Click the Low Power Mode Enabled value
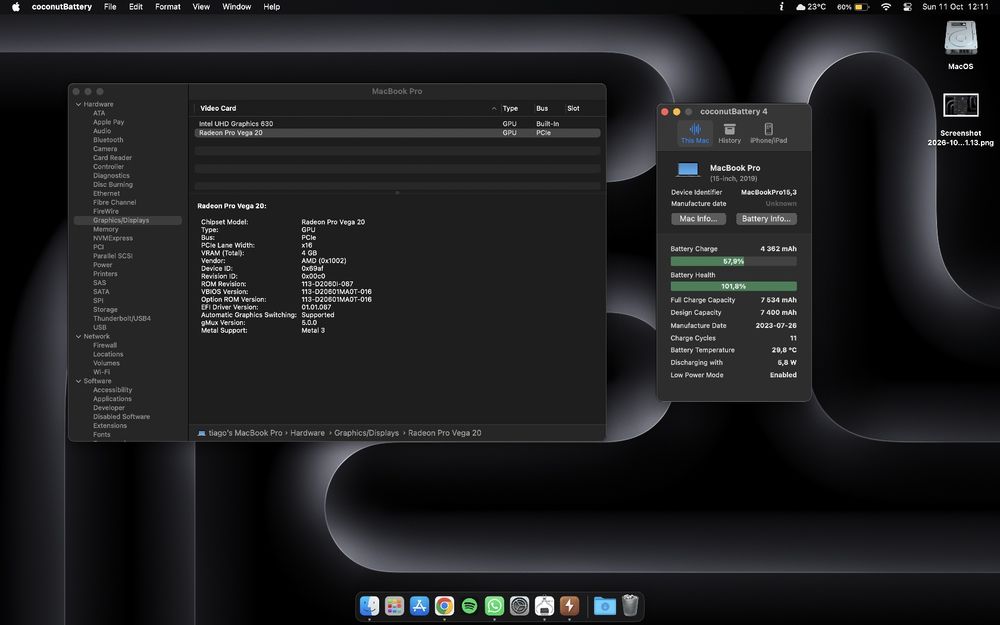Image resolution: width=1000 pixels, height=625 pixels. coord(783,375)
